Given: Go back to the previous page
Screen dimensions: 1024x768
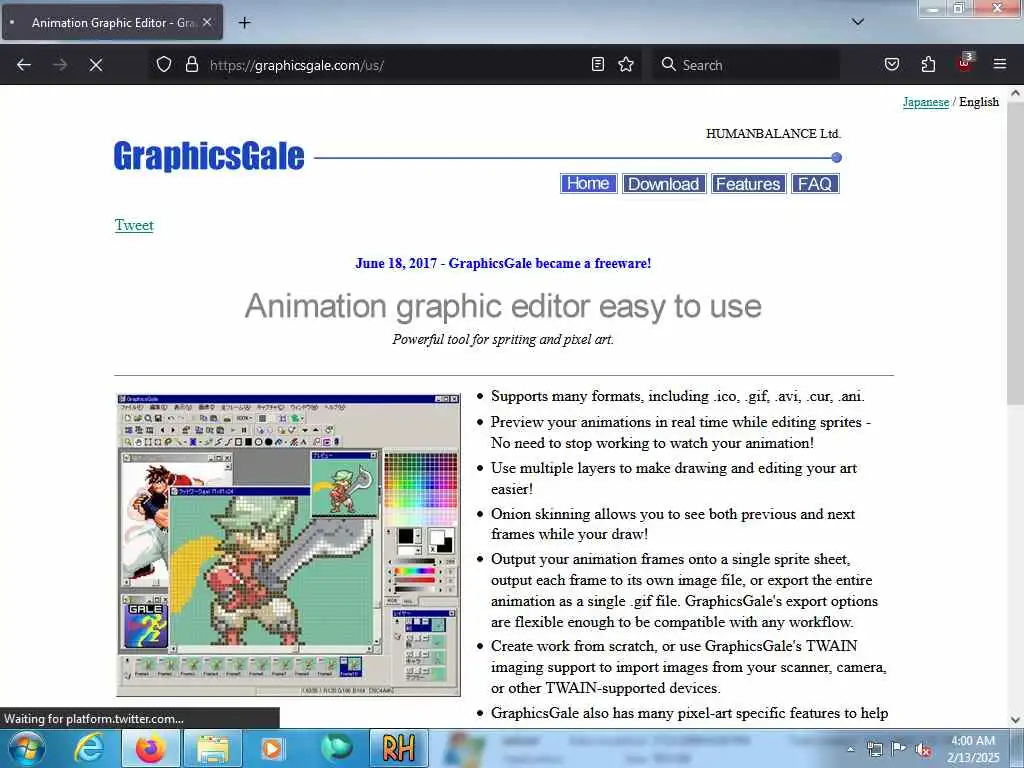Looking at the screenshot, I should click(x=24, y=65).
